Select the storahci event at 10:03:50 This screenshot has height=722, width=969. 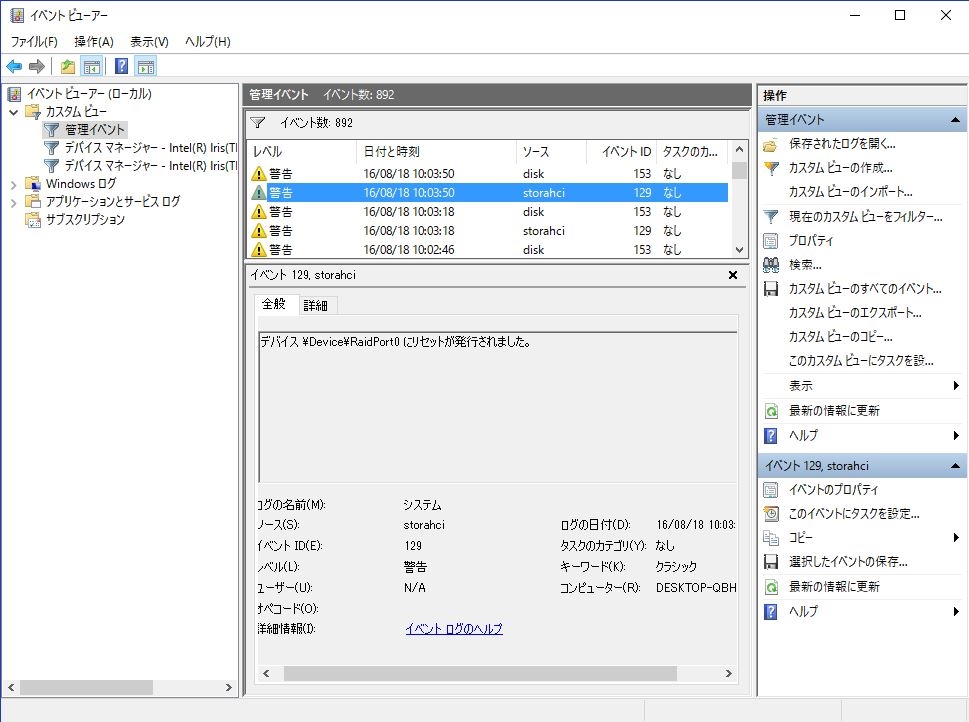point(488,193)
